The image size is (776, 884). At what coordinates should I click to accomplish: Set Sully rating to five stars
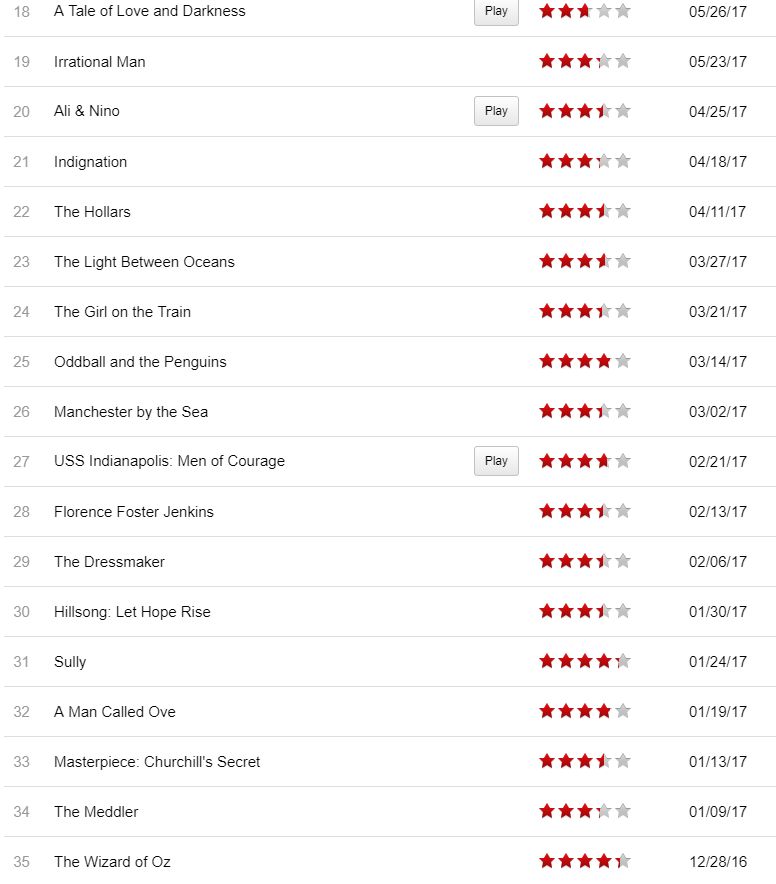[x=623, y=661]
